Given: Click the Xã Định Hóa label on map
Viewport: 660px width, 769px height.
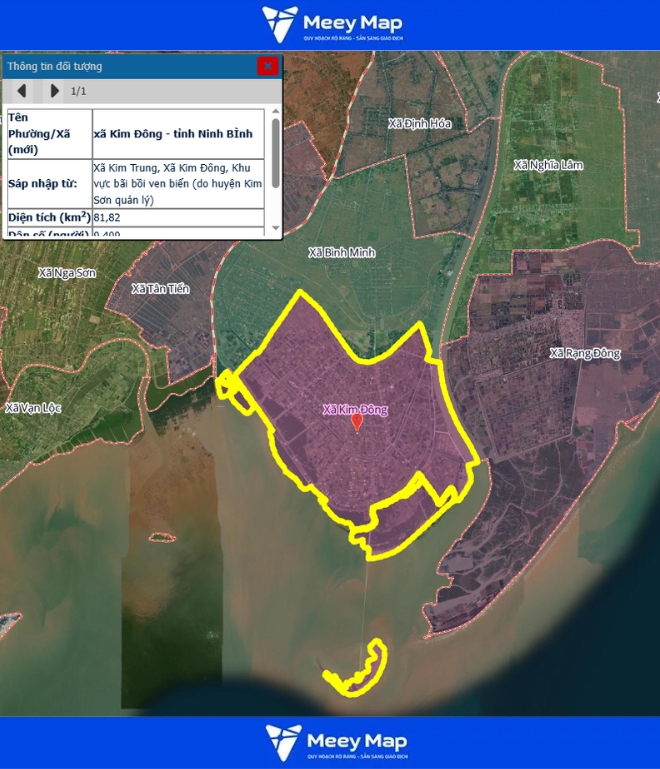Looking at the screenshot, I should pyautogui.click(x=420, y=124).
